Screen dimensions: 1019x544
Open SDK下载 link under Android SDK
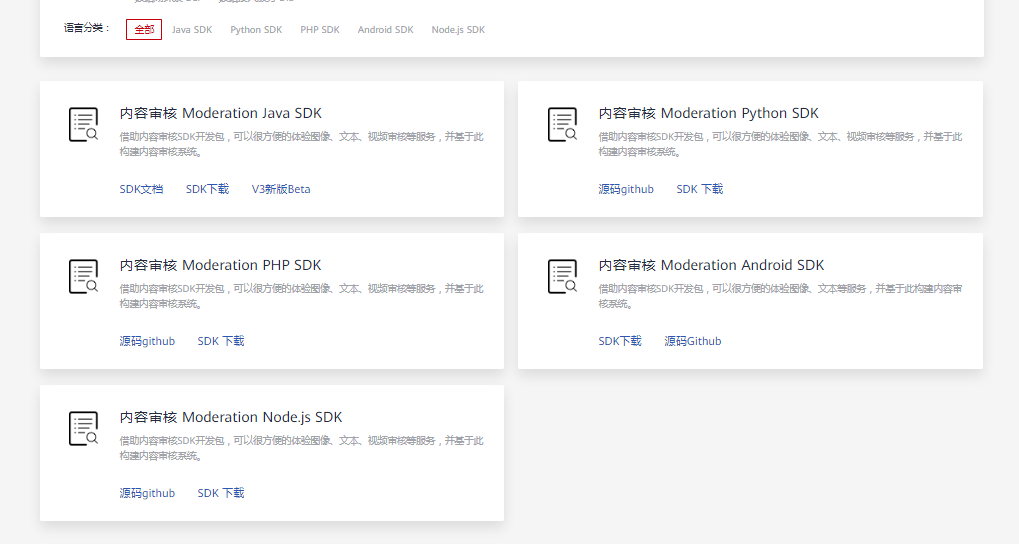click(620, 341)
